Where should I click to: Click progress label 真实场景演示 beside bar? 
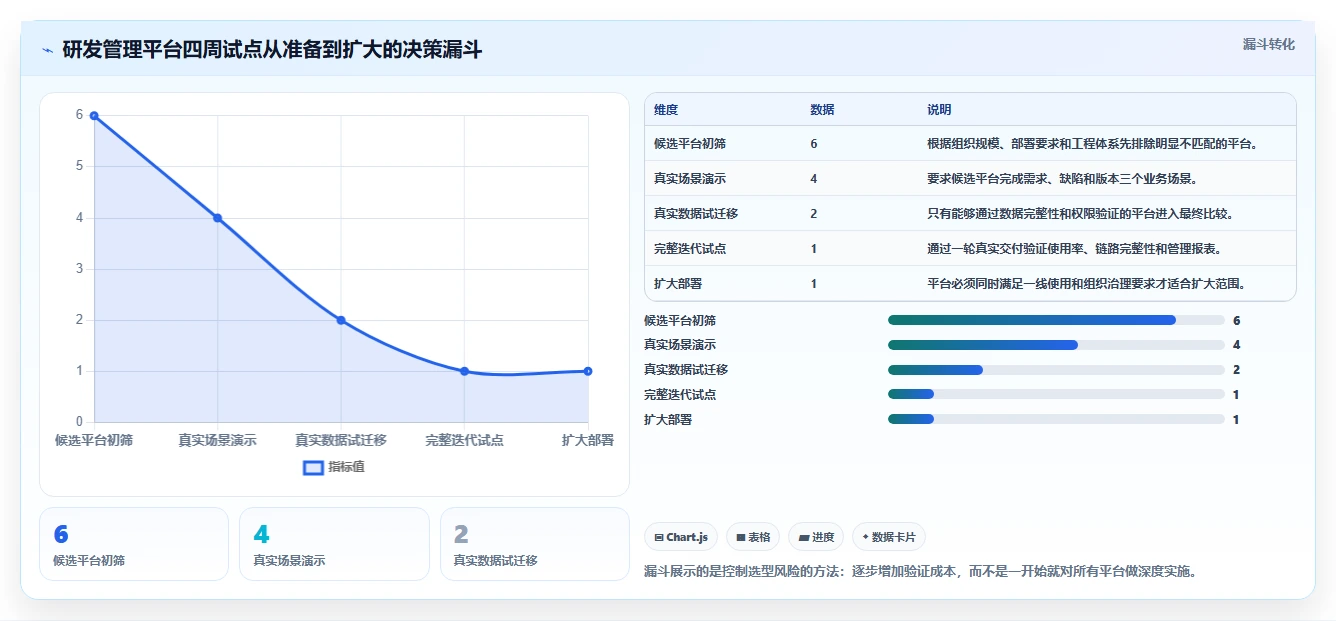click(x=680, y=345)
